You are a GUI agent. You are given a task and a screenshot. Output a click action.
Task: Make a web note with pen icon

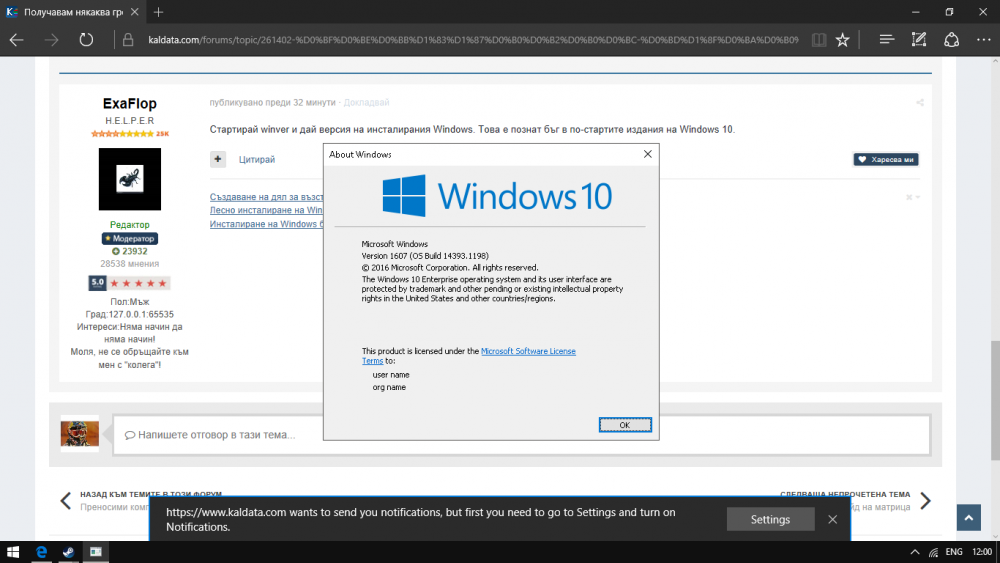tap(918, 40)
